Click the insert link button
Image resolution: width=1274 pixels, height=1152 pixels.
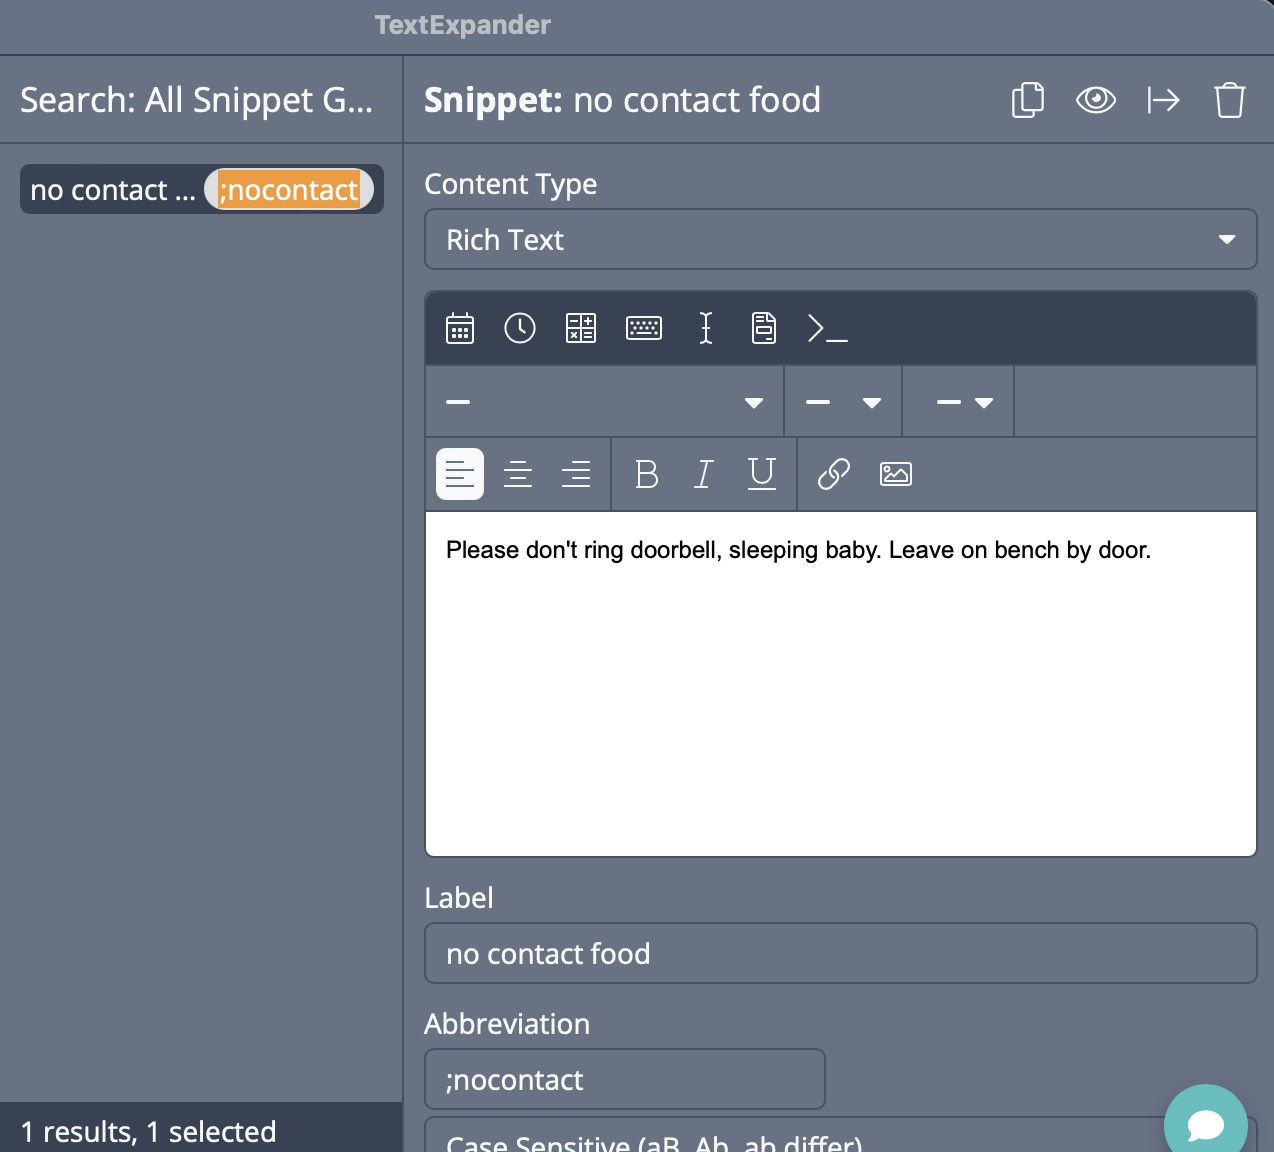pos(833,474)
